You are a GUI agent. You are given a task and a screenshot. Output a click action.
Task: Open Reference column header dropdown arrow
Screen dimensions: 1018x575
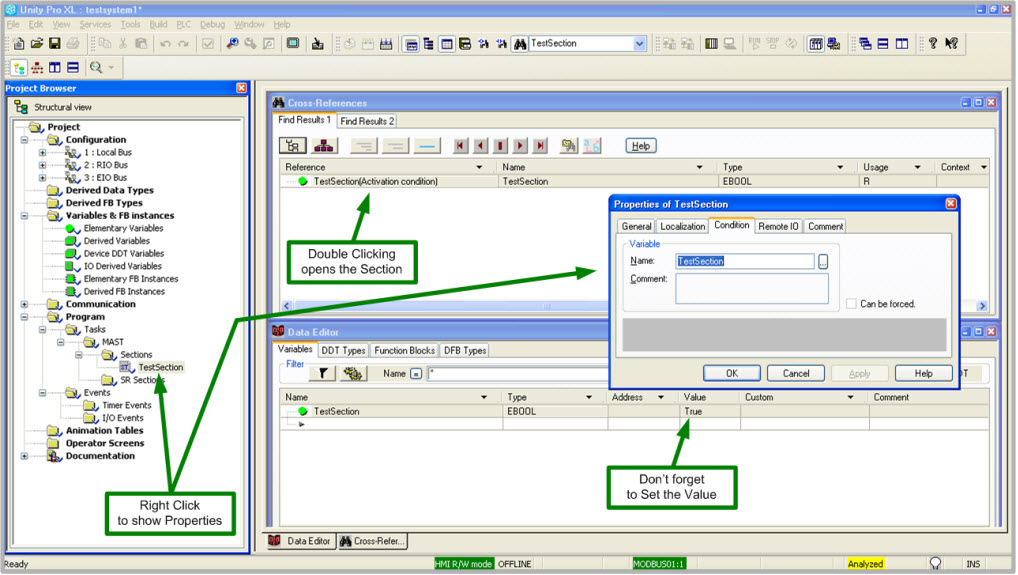[479, 167]
